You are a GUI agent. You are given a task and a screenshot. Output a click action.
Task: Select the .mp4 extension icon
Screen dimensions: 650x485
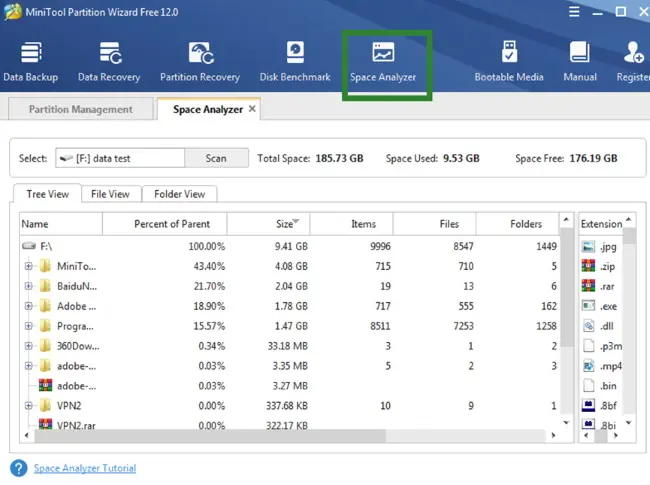tap(588, 366)
